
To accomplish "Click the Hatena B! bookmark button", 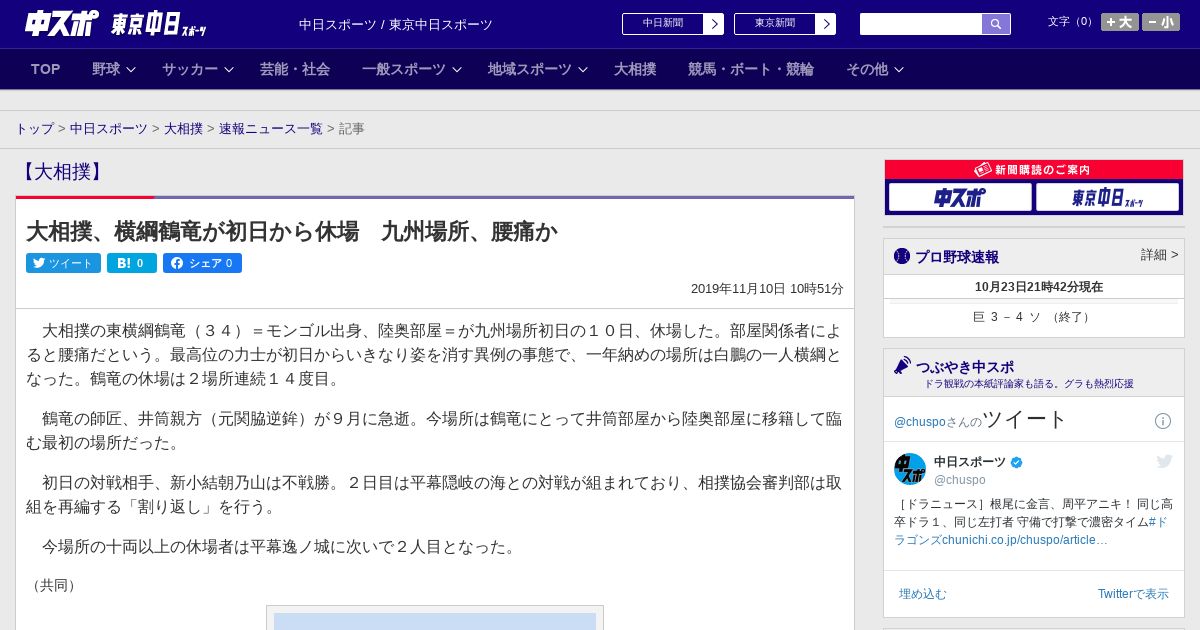I will (131, 263).
